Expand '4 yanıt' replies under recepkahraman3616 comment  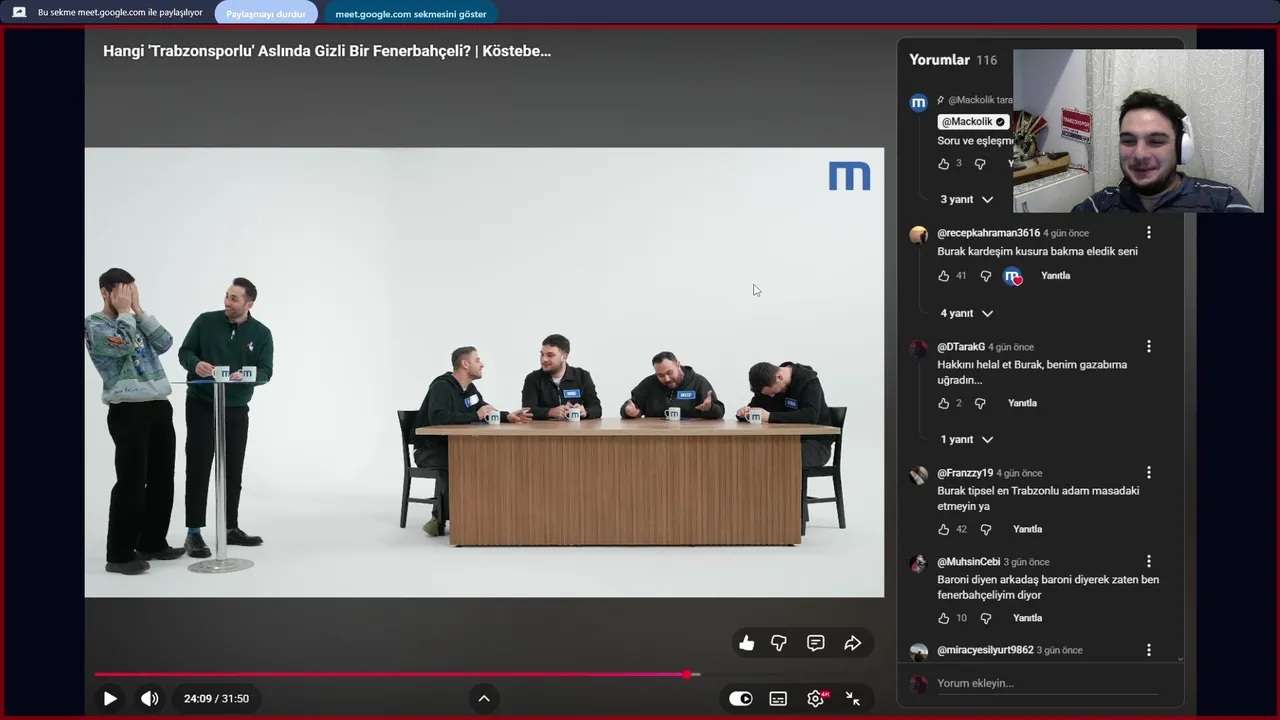967,313
